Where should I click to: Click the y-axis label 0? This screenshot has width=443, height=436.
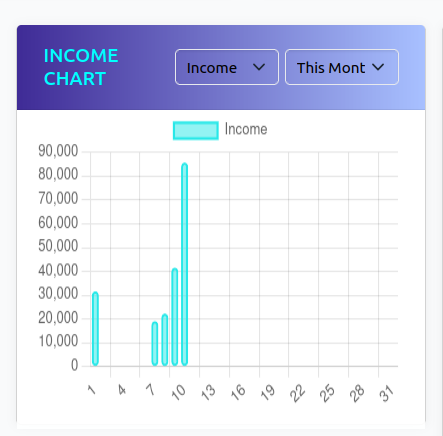74,365
